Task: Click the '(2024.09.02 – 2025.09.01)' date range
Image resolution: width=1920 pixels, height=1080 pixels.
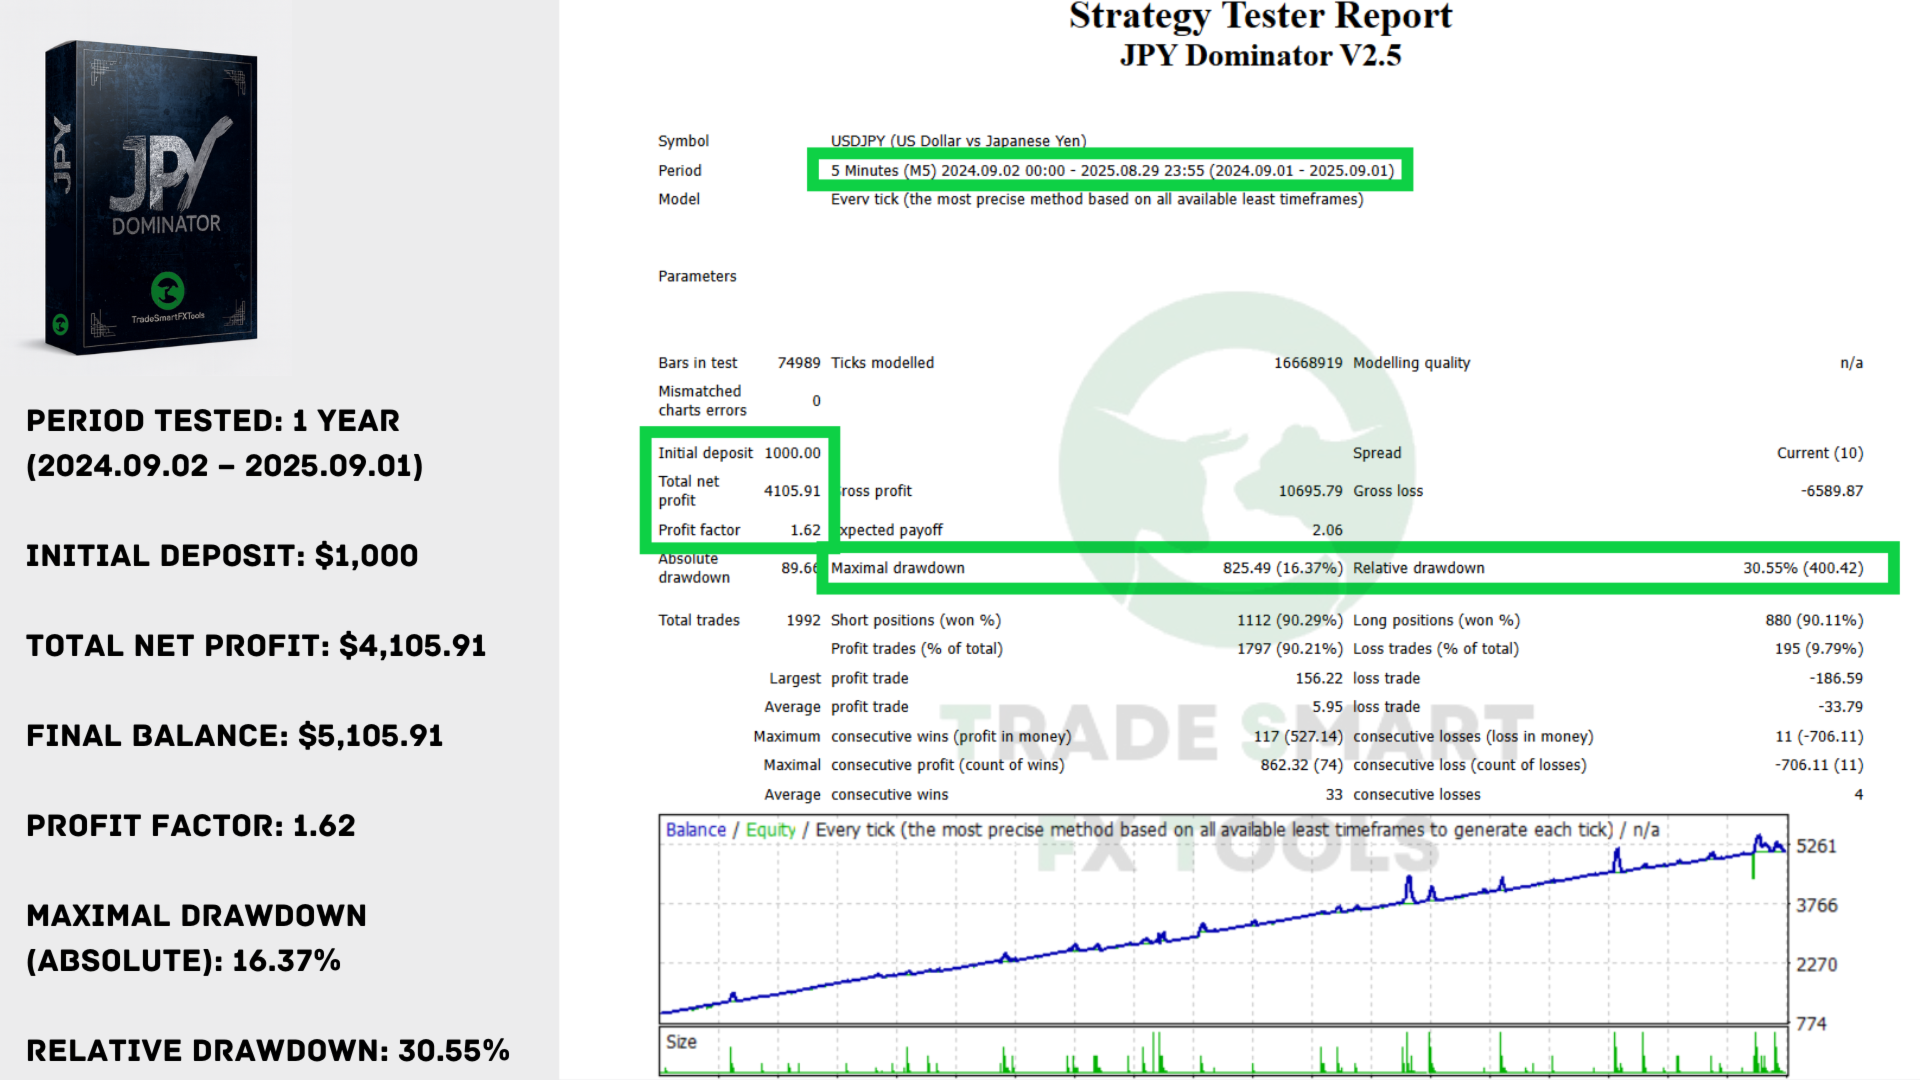Action: [x=225, y=466]
